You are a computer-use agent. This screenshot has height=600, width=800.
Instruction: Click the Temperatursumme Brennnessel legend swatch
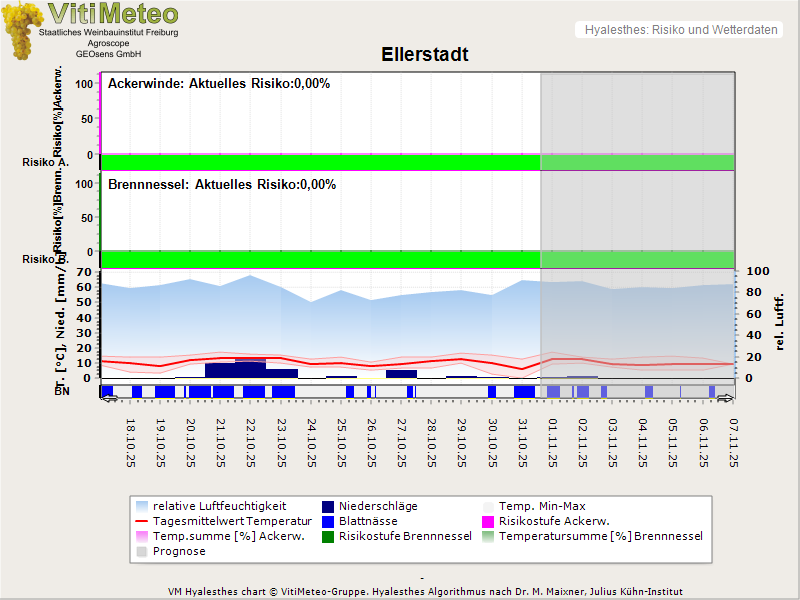[488, 536]
